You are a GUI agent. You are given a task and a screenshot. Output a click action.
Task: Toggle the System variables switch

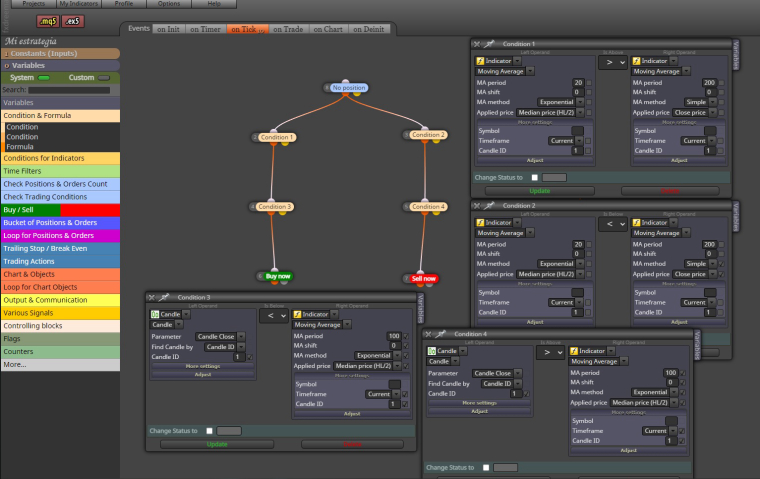(44, 78)
